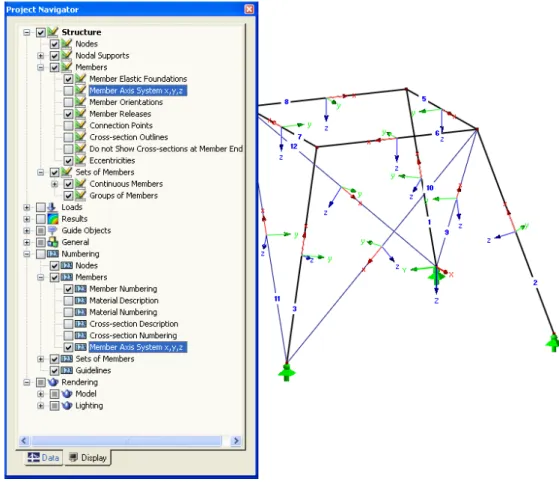Click the Rendering teapot icon
This screenshot has width=559, height=482.
coord(53,382)
